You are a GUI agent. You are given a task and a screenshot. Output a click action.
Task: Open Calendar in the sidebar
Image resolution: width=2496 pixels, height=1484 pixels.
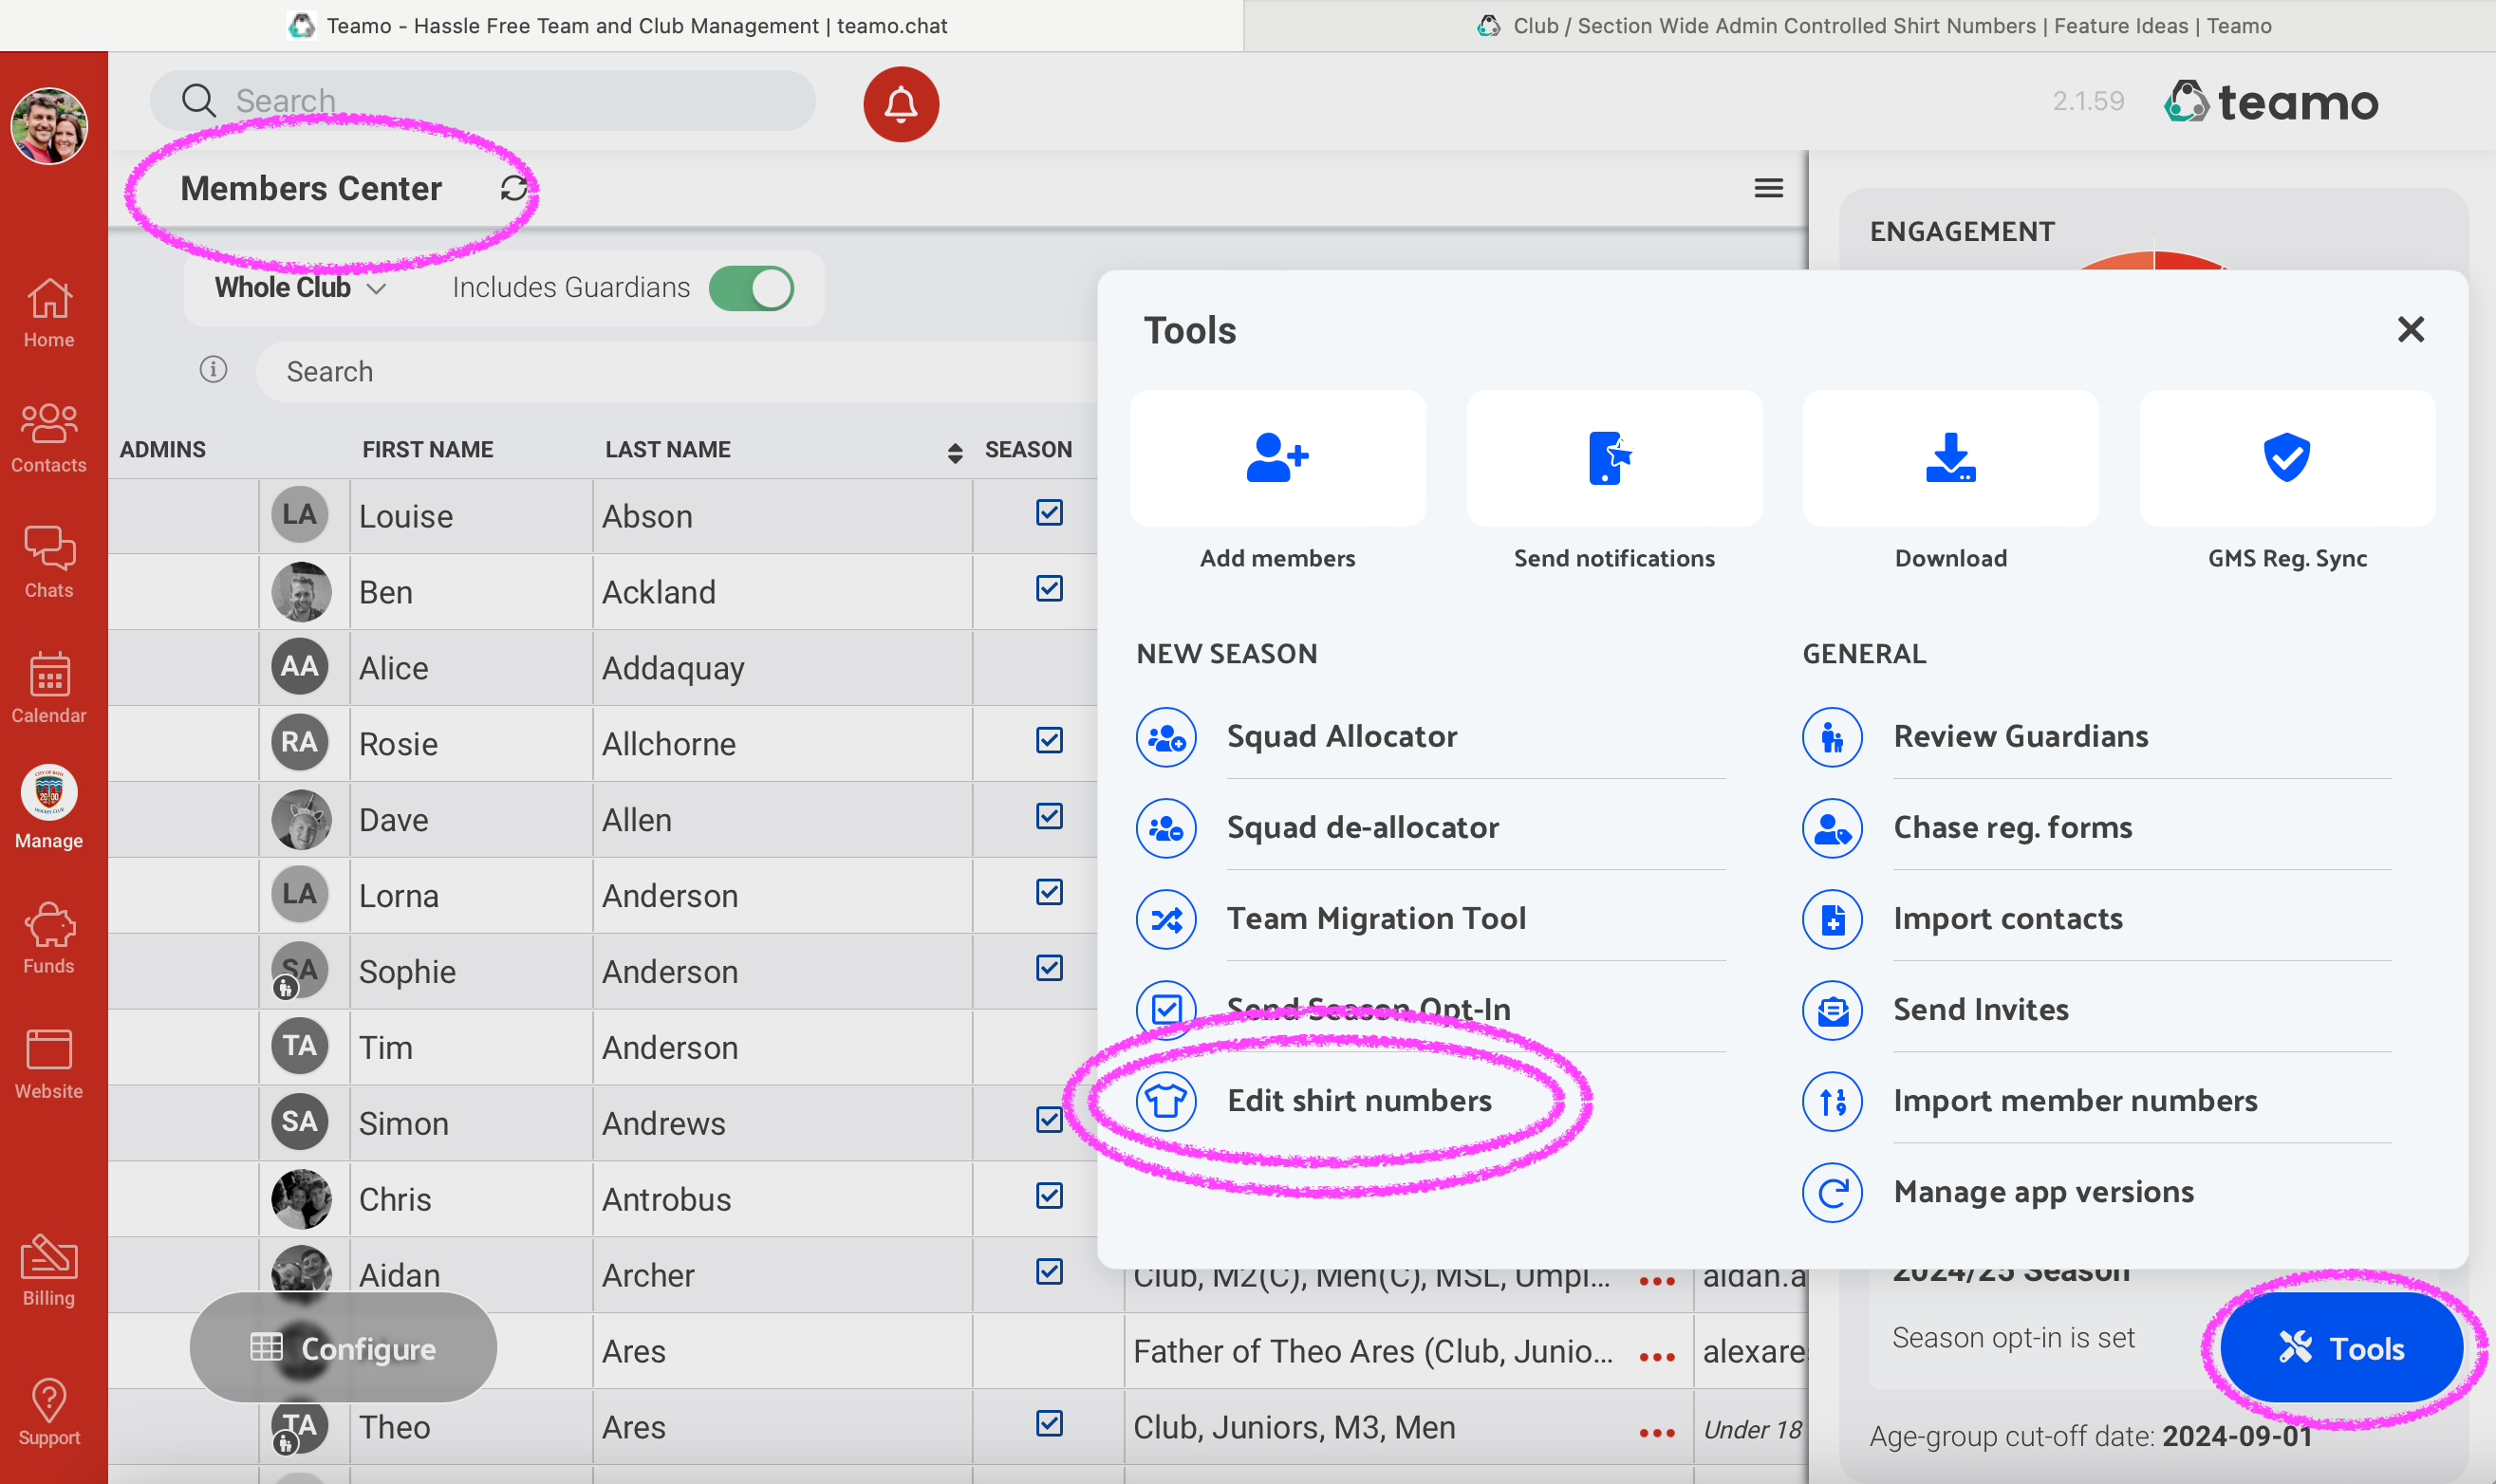pos(49,689)
